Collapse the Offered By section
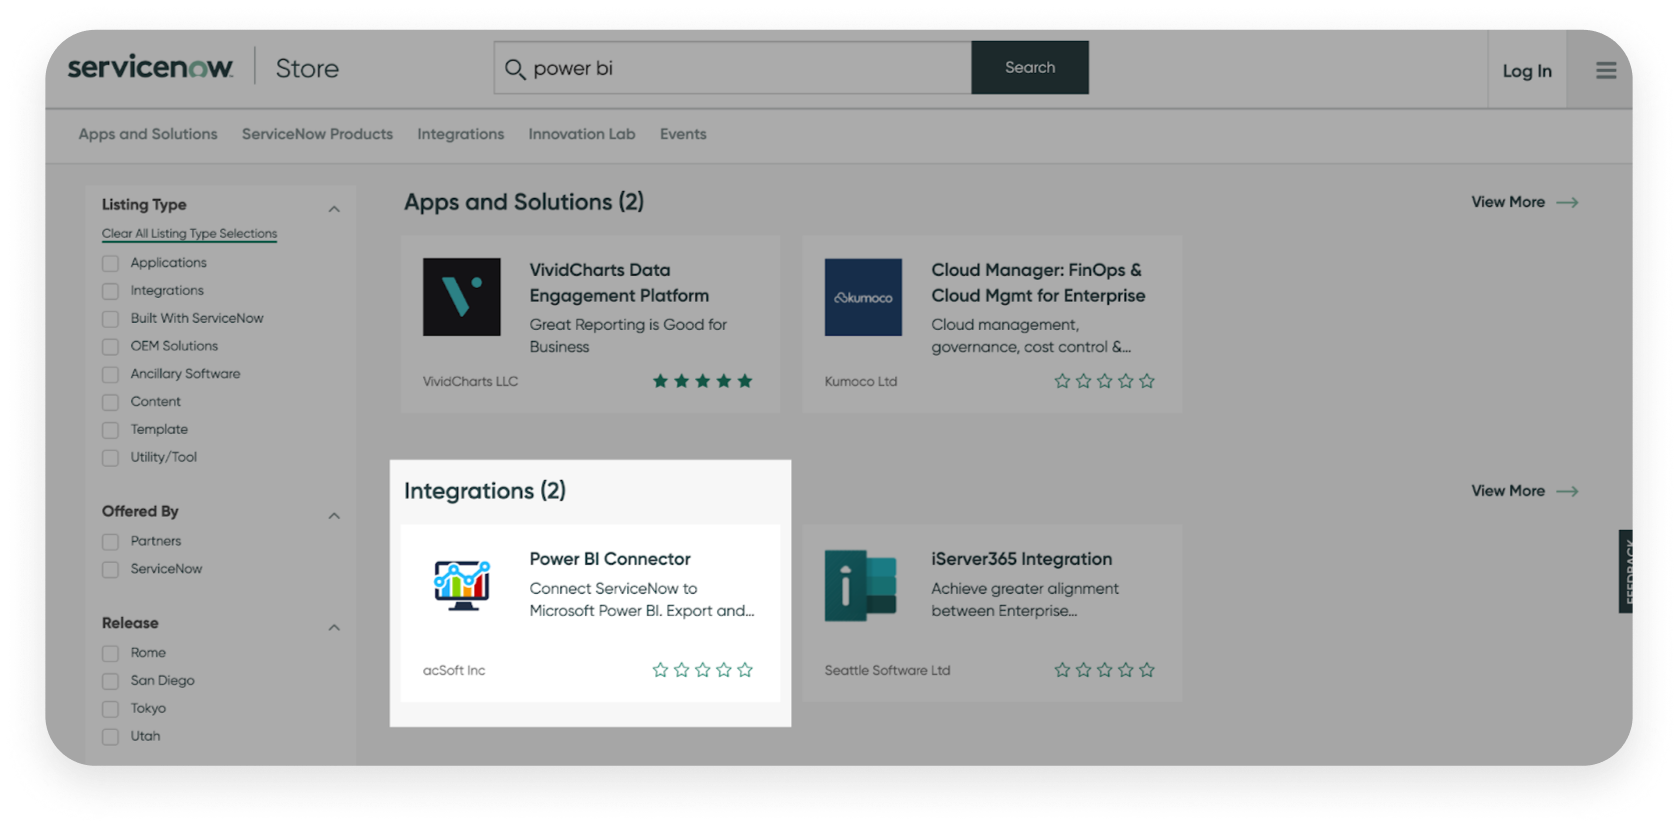This screenshot has height=827, width=1678. click(x=334, y=516)
